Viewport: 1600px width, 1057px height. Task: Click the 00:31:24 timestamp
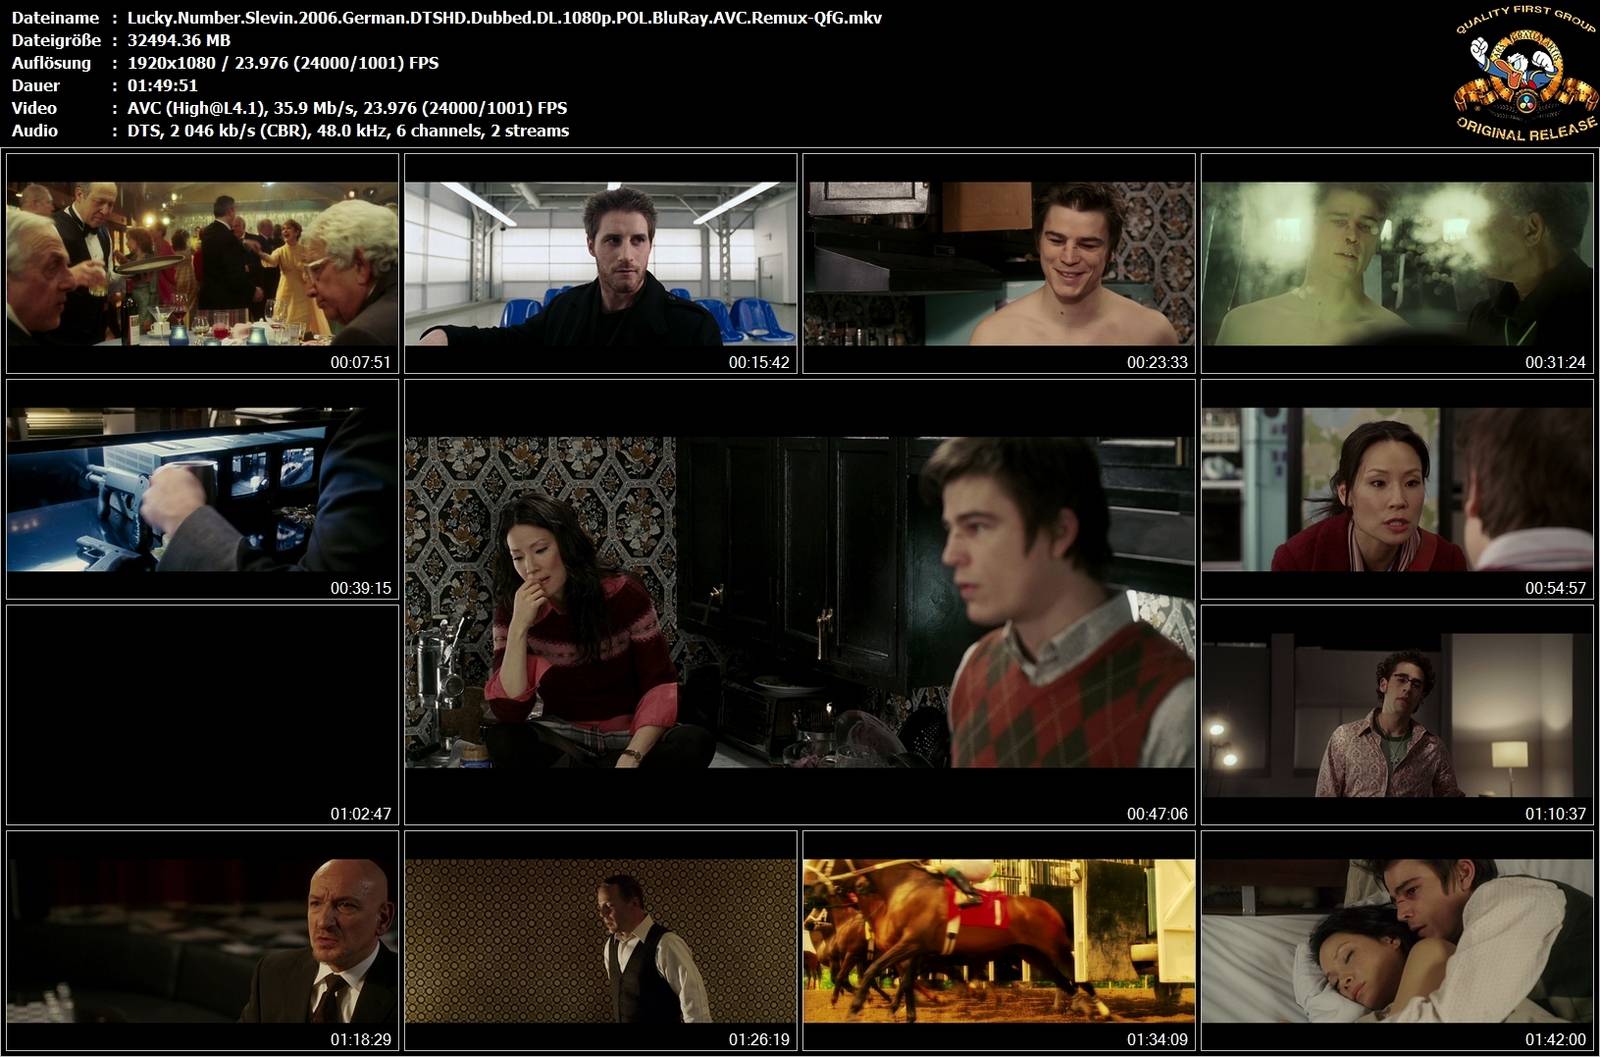pyautogui.click(x=1555, y=363)
